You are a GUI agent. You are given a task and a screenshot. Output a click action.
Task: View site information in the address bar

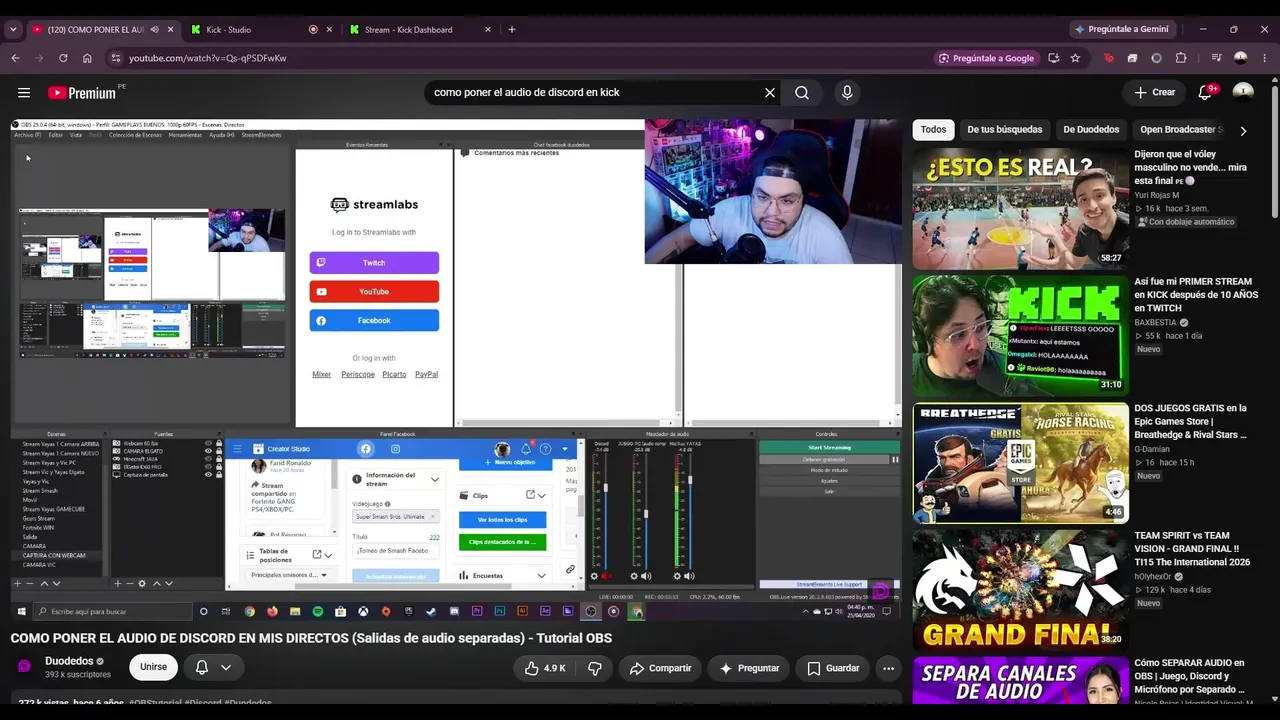click(x=116, y=58)
